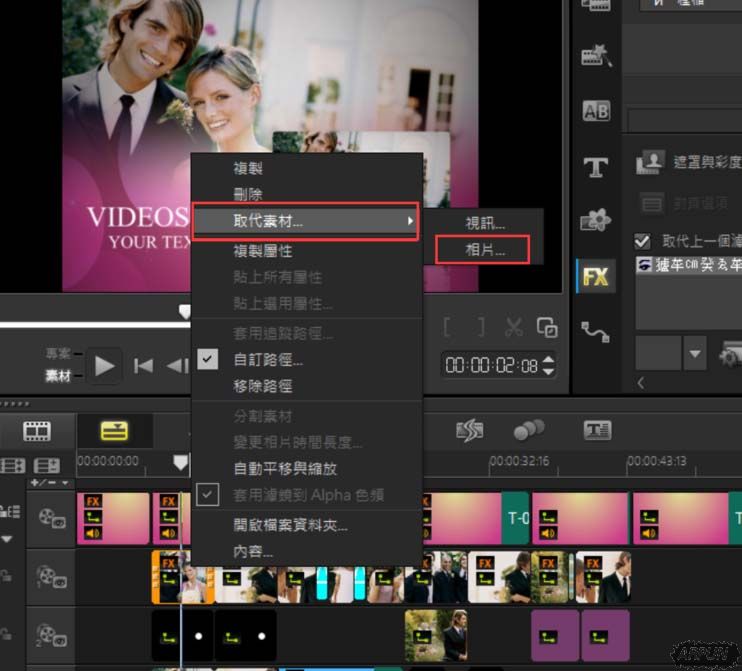Viewport: 742px width, 671px height.
Task: Adjust the timecode stepper arrows
Action: coord(548,366)
